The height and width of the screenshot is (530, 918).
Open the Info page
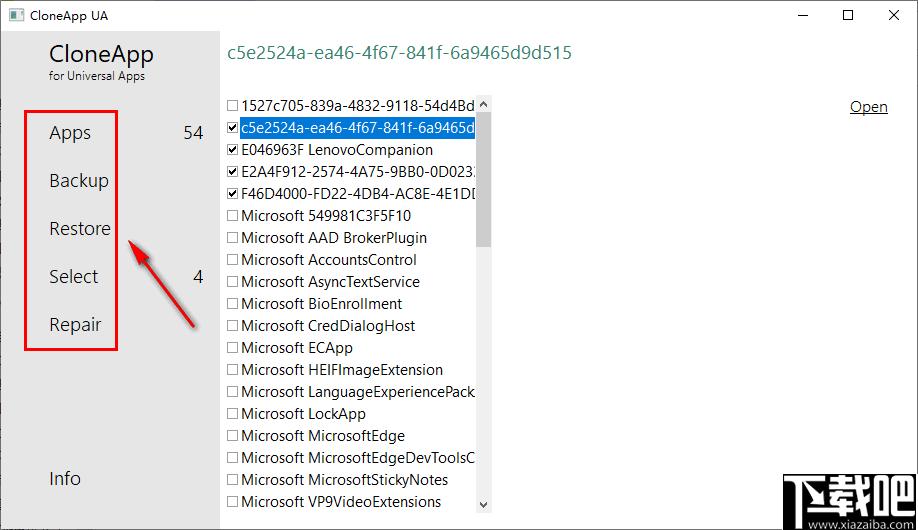[65, 479]
